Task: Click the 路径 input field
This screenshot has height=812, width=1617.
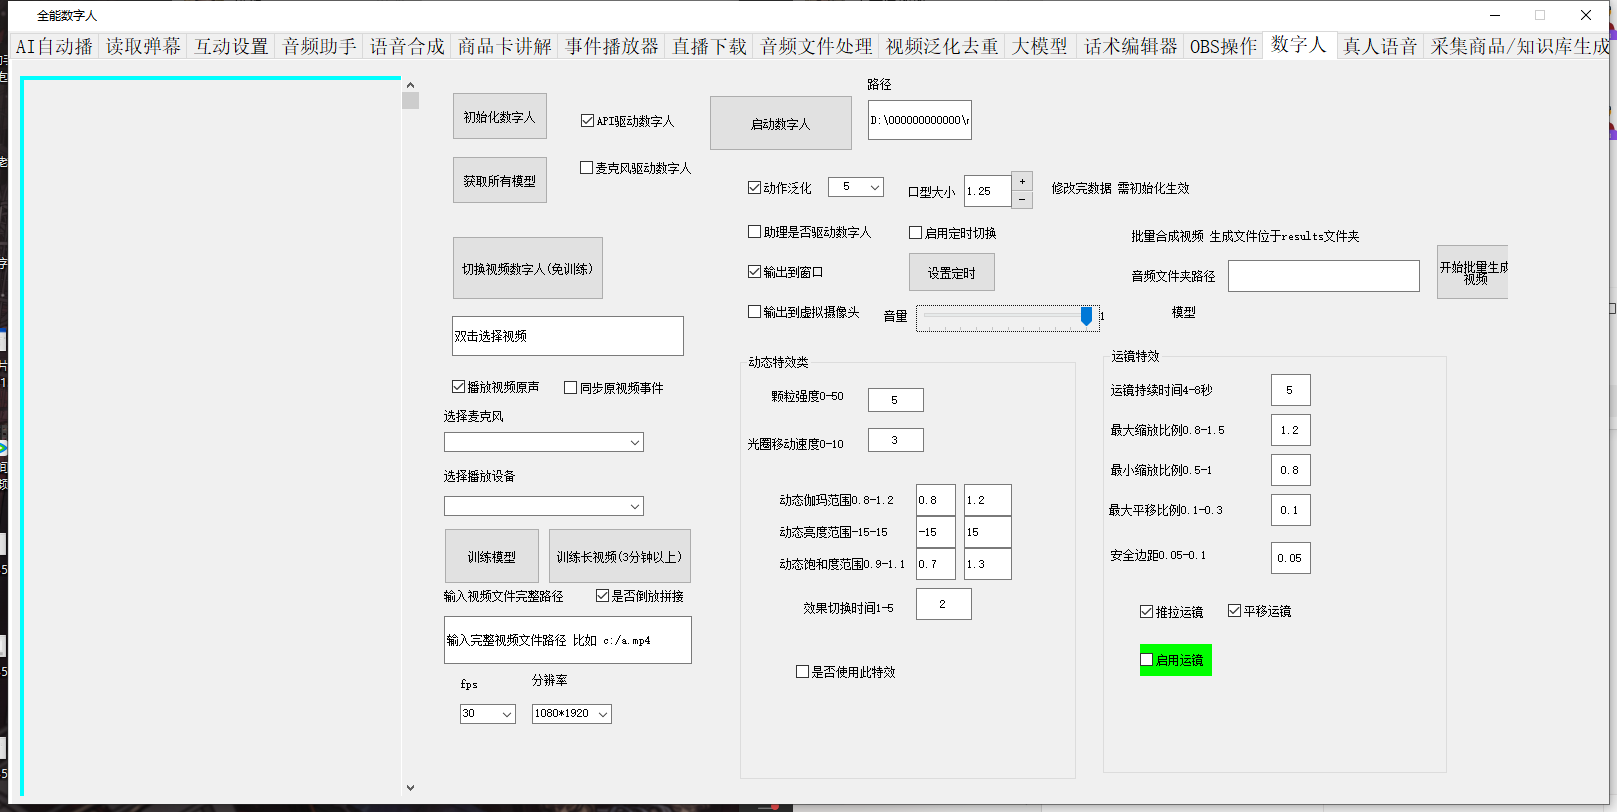Action: (x=920, y=120)
